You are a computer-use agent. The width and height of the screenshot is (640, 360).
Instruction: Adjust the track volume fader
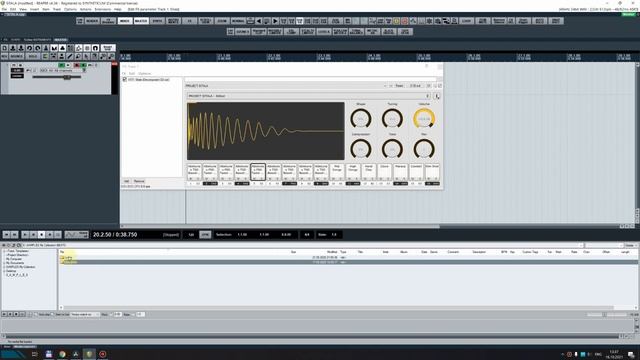pos(67,77)
